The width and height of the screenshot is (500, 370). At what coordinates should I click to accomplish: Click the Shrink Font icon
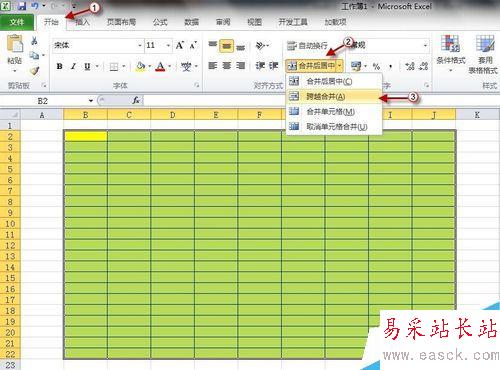tap(193, 45)
